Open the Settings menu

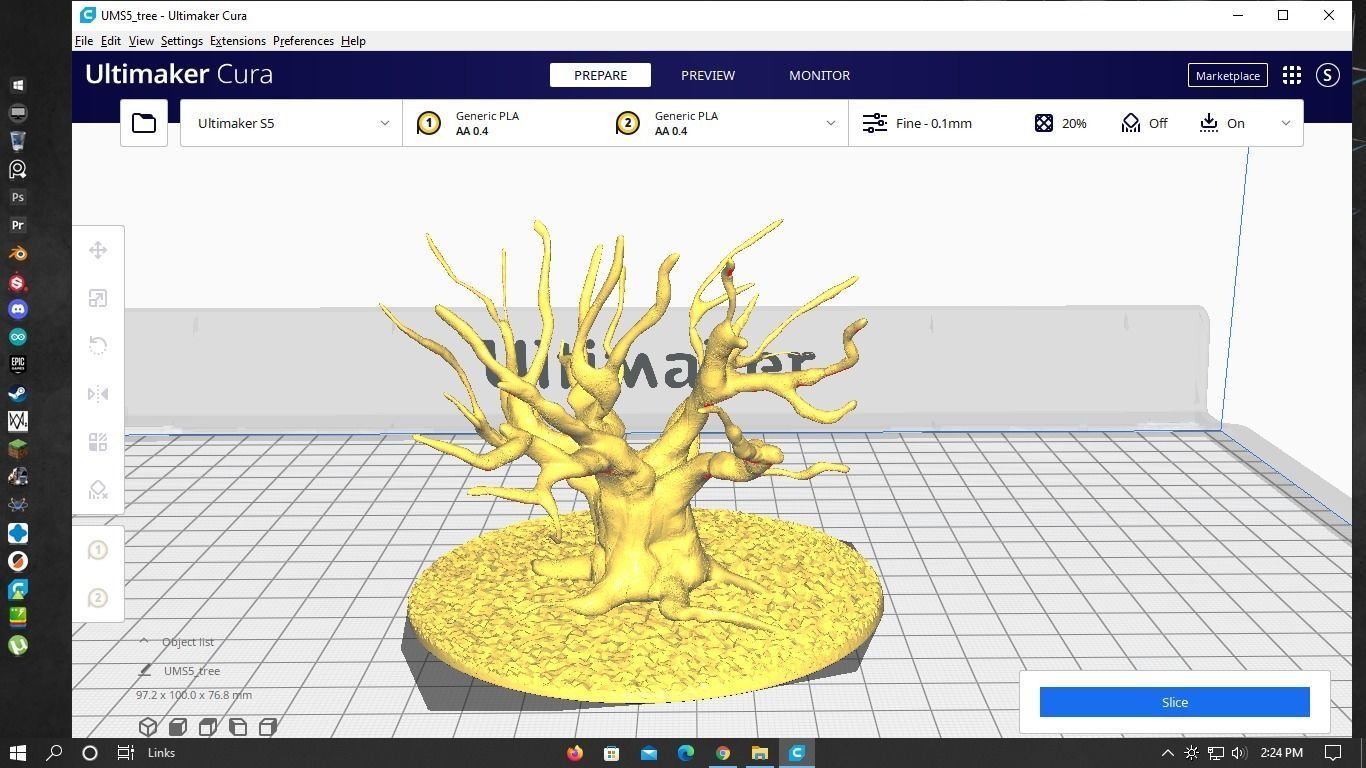pyautogui.click(x=182, y=41)
